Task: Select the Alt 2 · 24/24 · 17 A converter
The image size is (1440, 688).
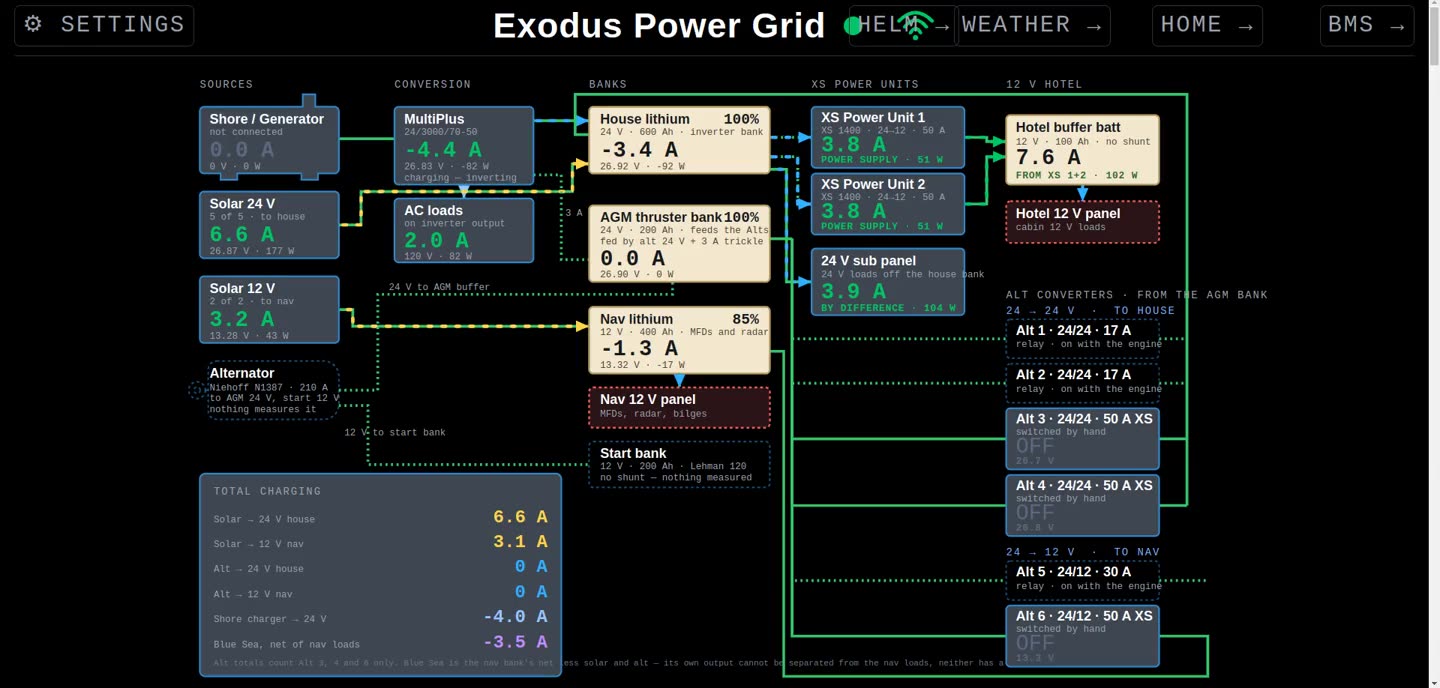Action: (1083, 382)
